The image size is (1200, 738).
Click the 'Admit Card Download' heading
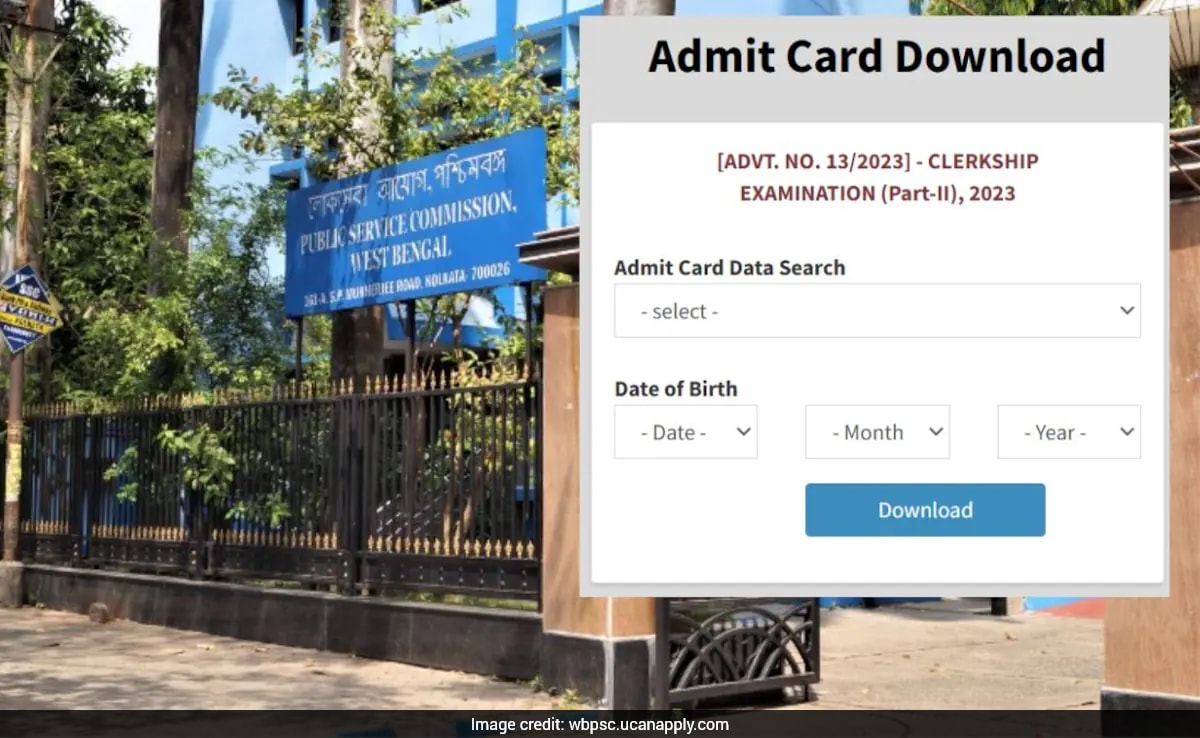click(876, 57)
